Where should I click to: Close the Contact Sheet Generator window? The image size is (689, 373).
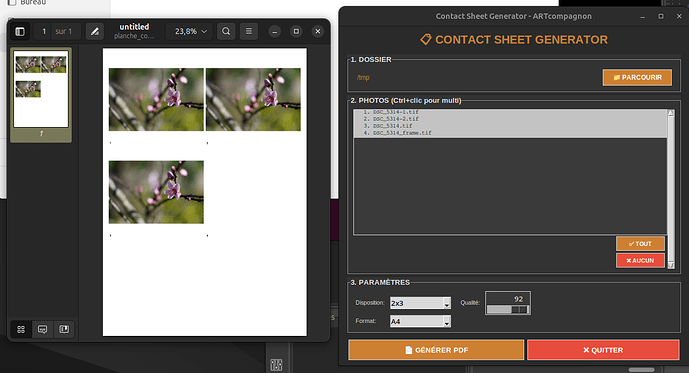point(679,16)
